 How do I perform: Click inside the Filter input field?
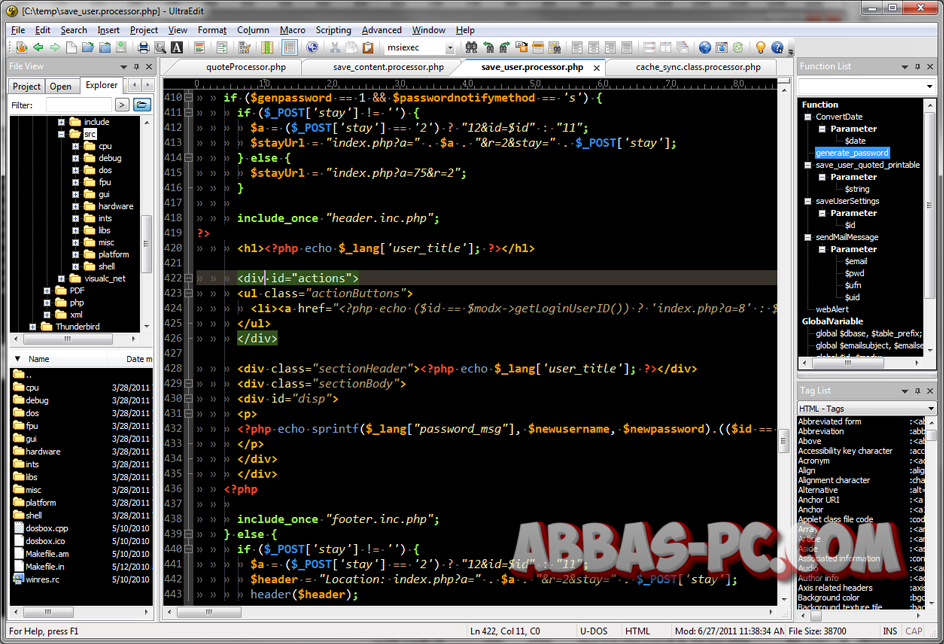coord(80,104)
